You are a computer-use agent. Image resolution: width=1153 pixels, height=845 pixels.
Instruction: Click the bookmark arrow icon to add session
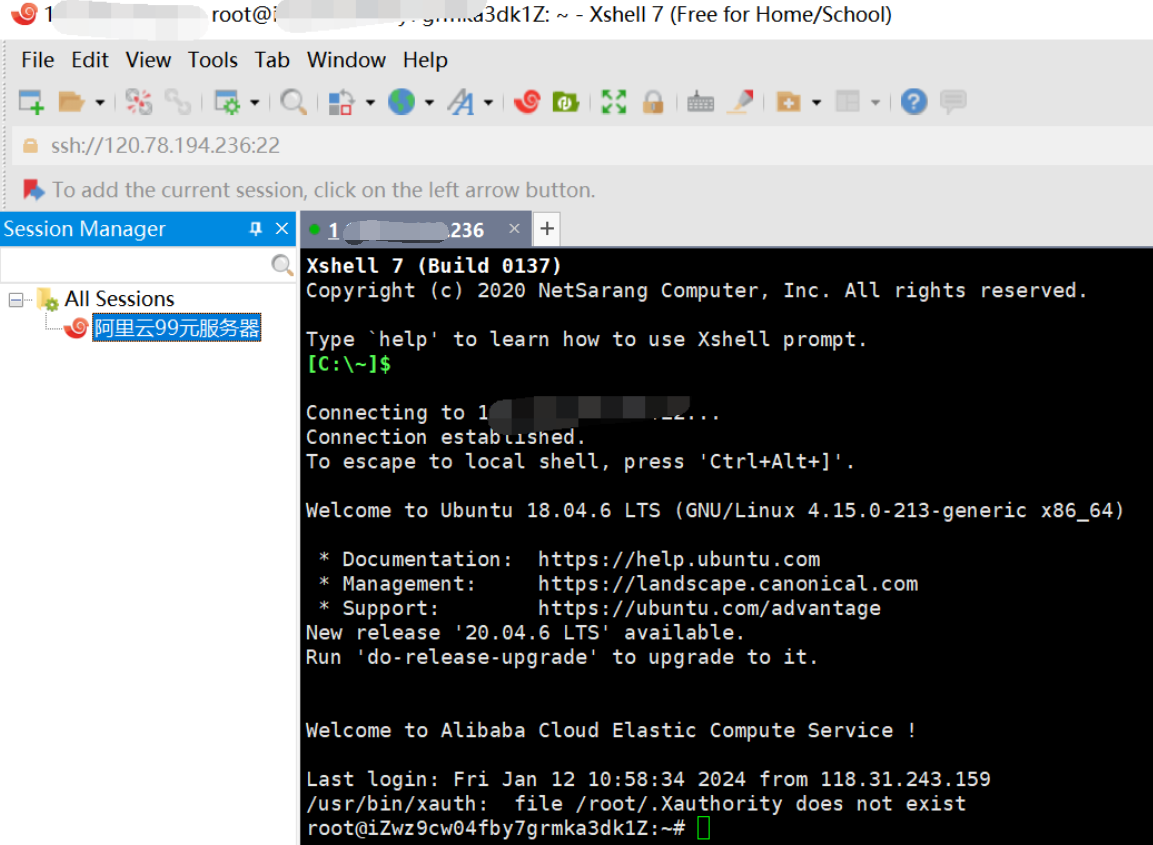coord(33,190)
